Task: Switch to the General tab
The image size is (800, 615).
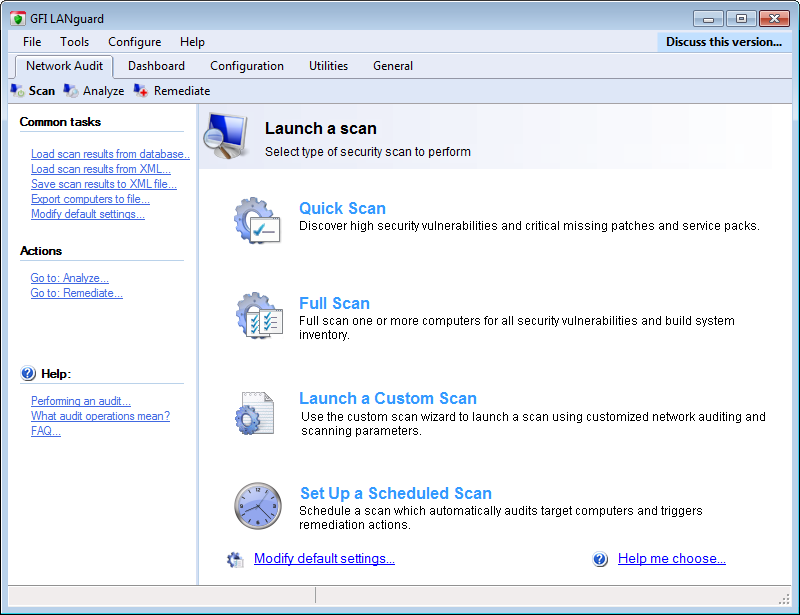Action: [393, 66]
